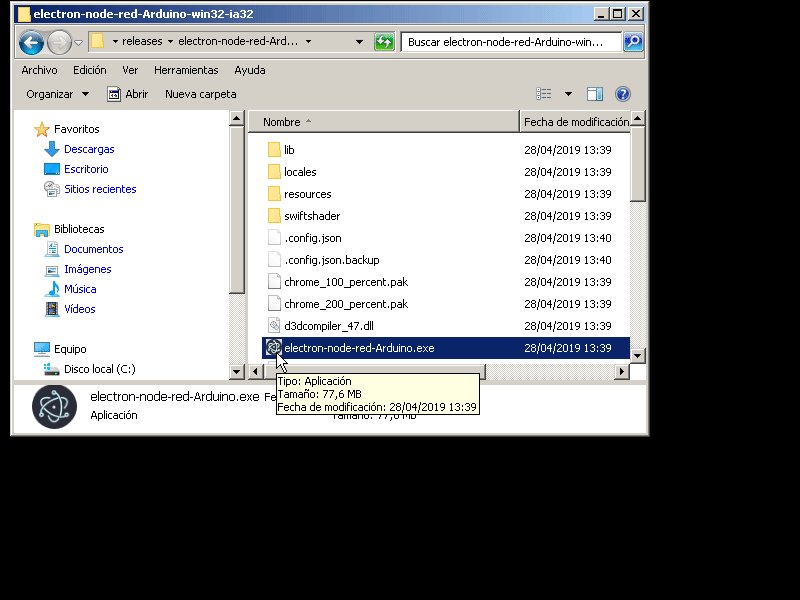Open the Edición menu

coord(90,70)
